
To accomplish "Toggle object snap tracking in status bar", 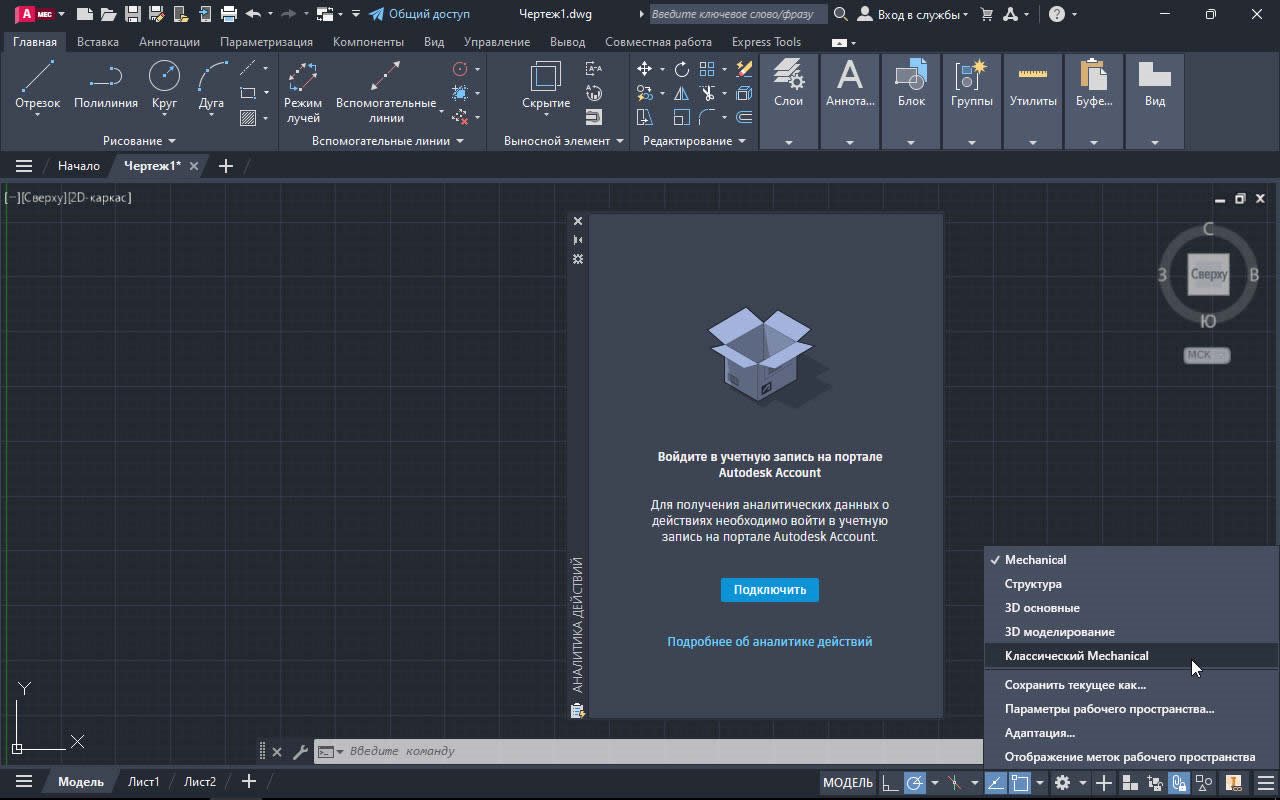I will tap(995, 783).
